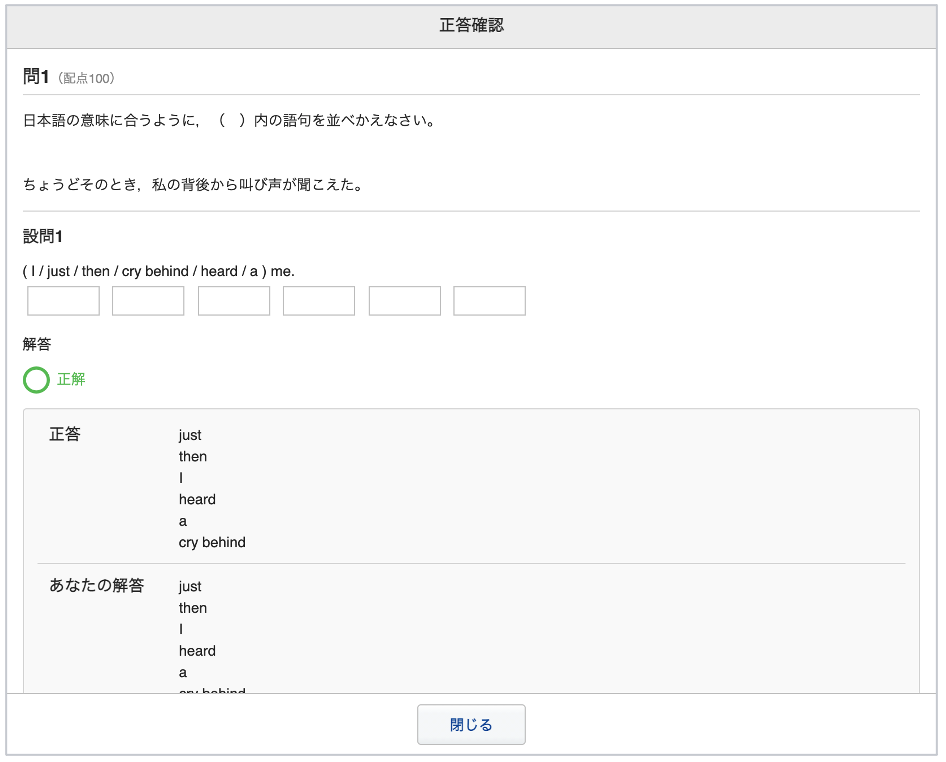Select the third answer blank box
946x762 pixels.
click(234, 300)
